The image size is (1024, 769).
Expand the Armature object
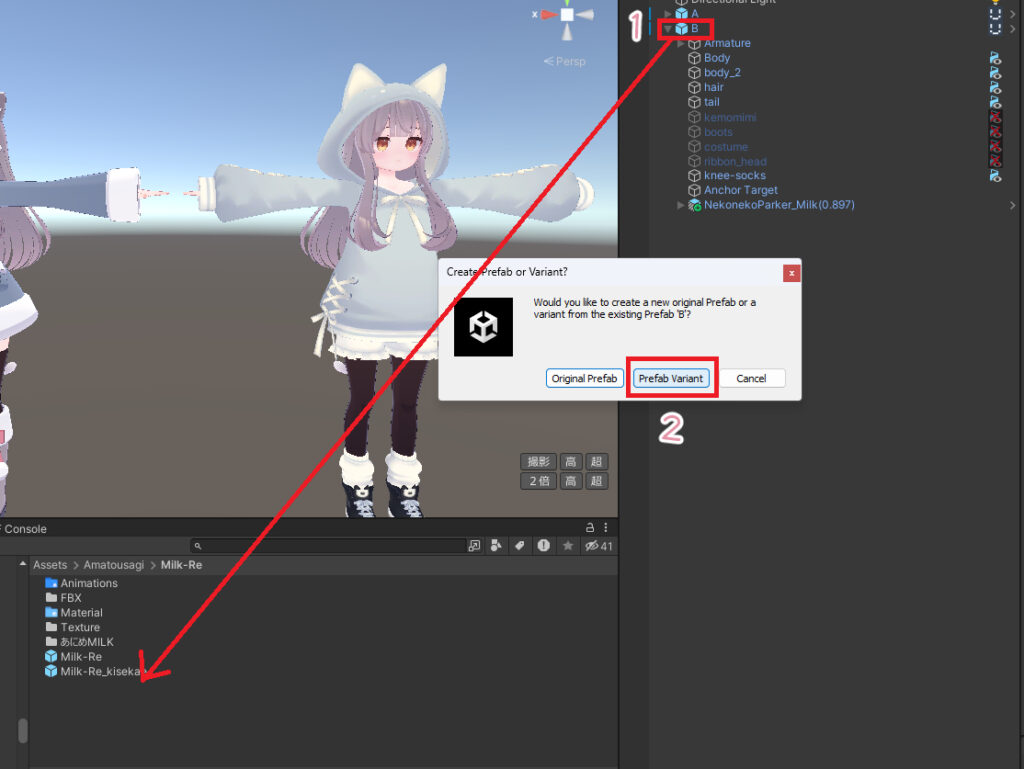(x=680, y=43)
